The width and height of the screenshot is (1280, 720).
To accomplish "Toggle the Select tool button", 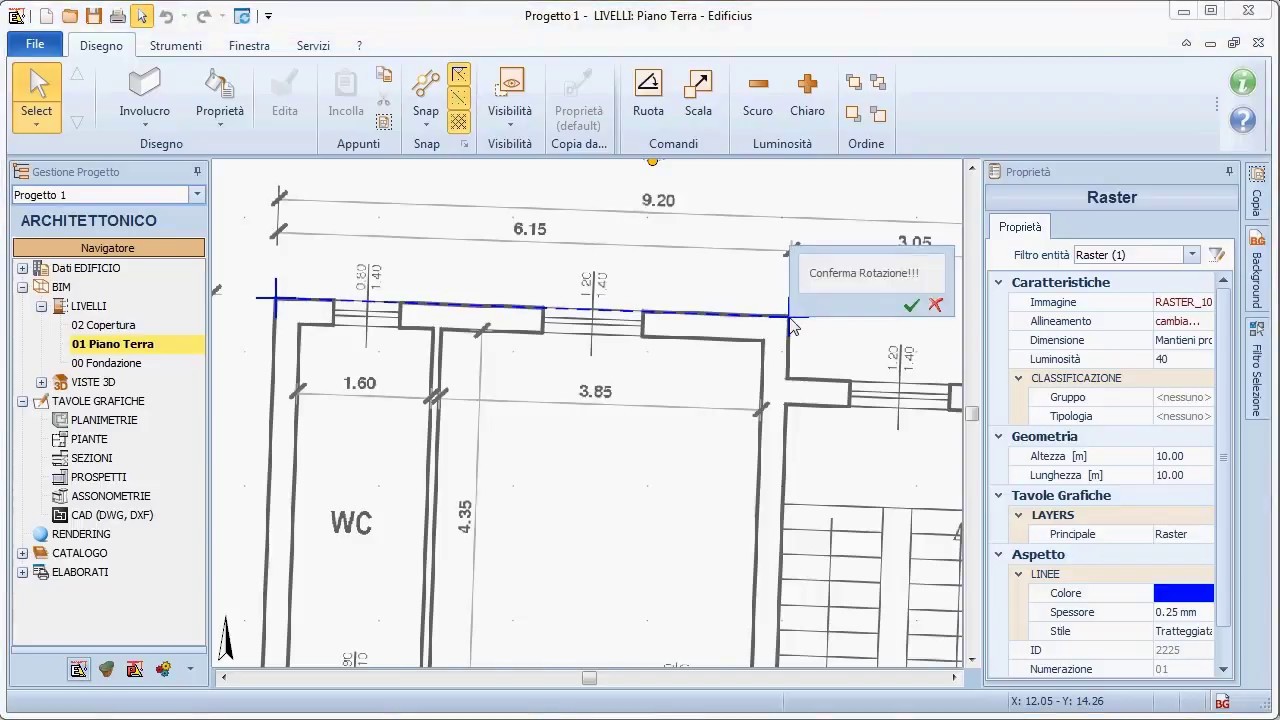I will [37, 96].
